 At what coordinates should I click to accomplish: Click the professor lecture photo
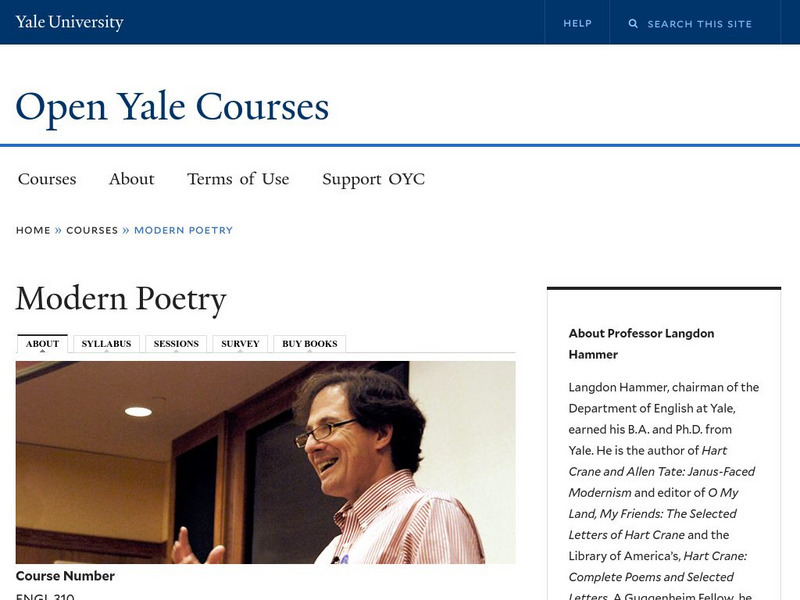pos(265,462)
